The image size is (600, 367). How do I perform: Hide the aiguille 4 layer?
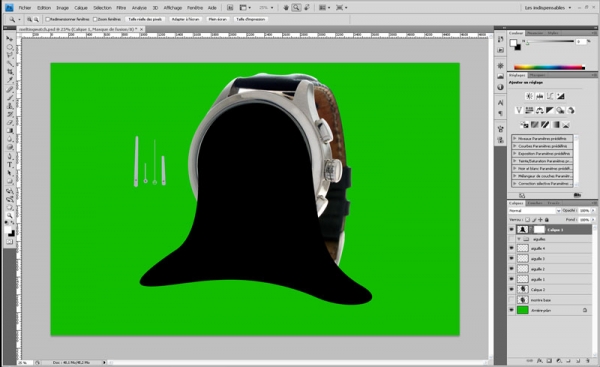click(x=512, y=248)
